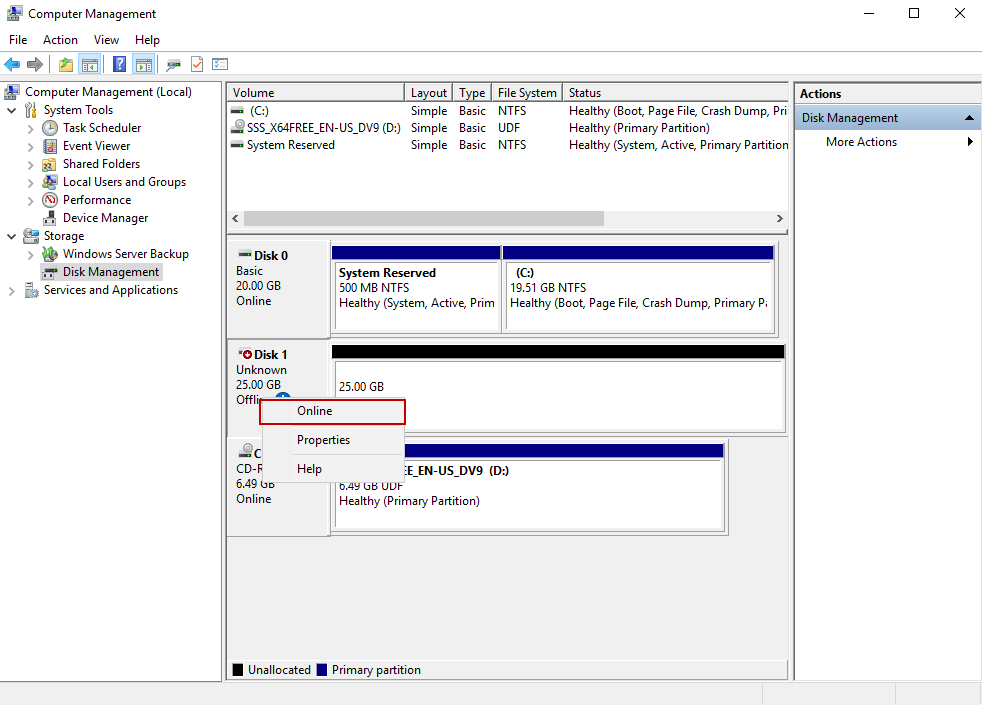The height and width of the screenshot is (705, 982).
Task: Click the Up One Level folder icon
Action: 66,65
